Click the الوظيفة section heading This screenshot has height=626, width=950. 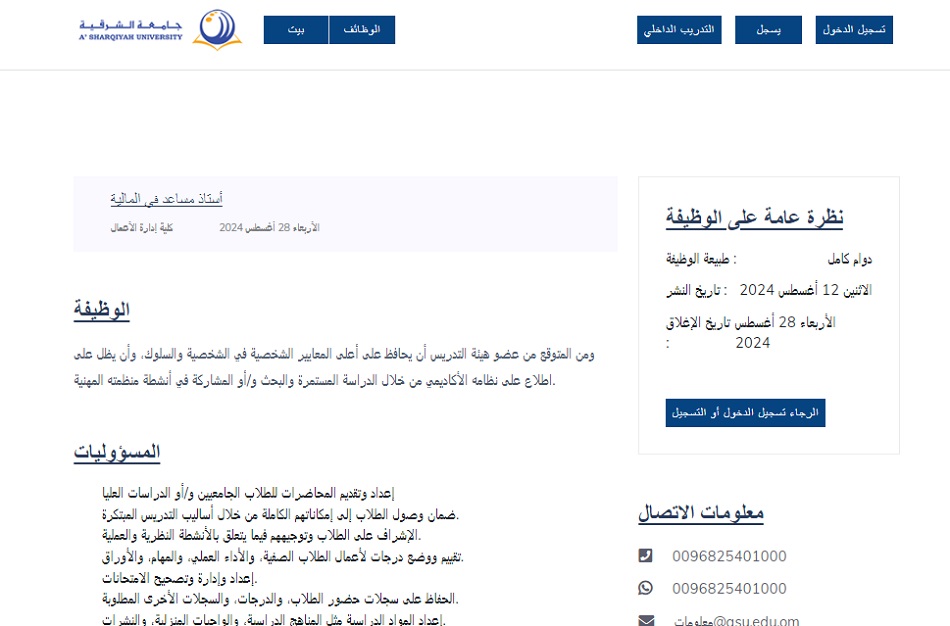click(x=102, y=310)
